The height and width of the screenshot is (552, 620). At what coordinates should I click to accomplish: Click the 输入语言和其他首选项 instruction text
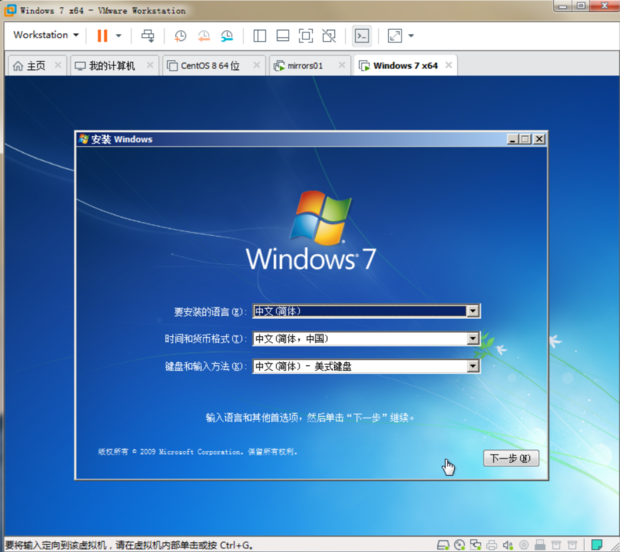[x=310, y=418]
